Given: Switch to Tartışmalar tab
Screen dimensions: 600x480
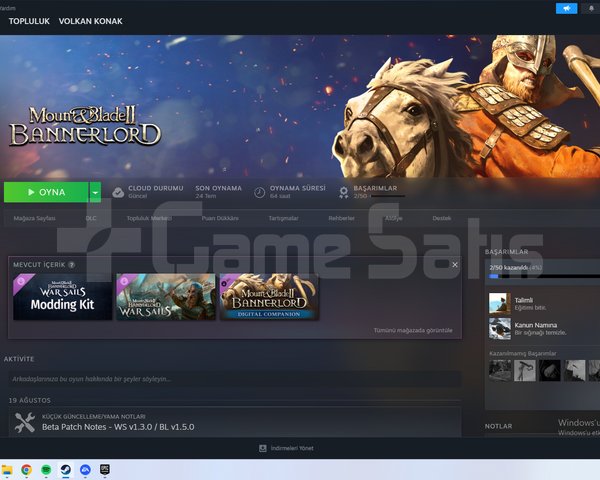Looking at the screenshot, I should point(283,218).
